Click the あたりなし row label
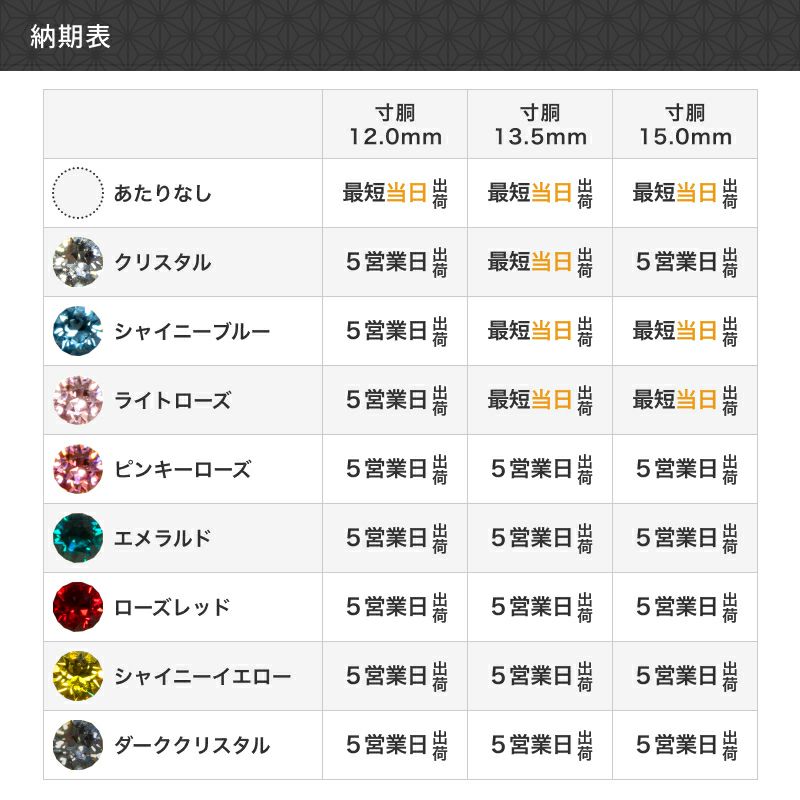The image size is (800, 800). coord(163,193)
